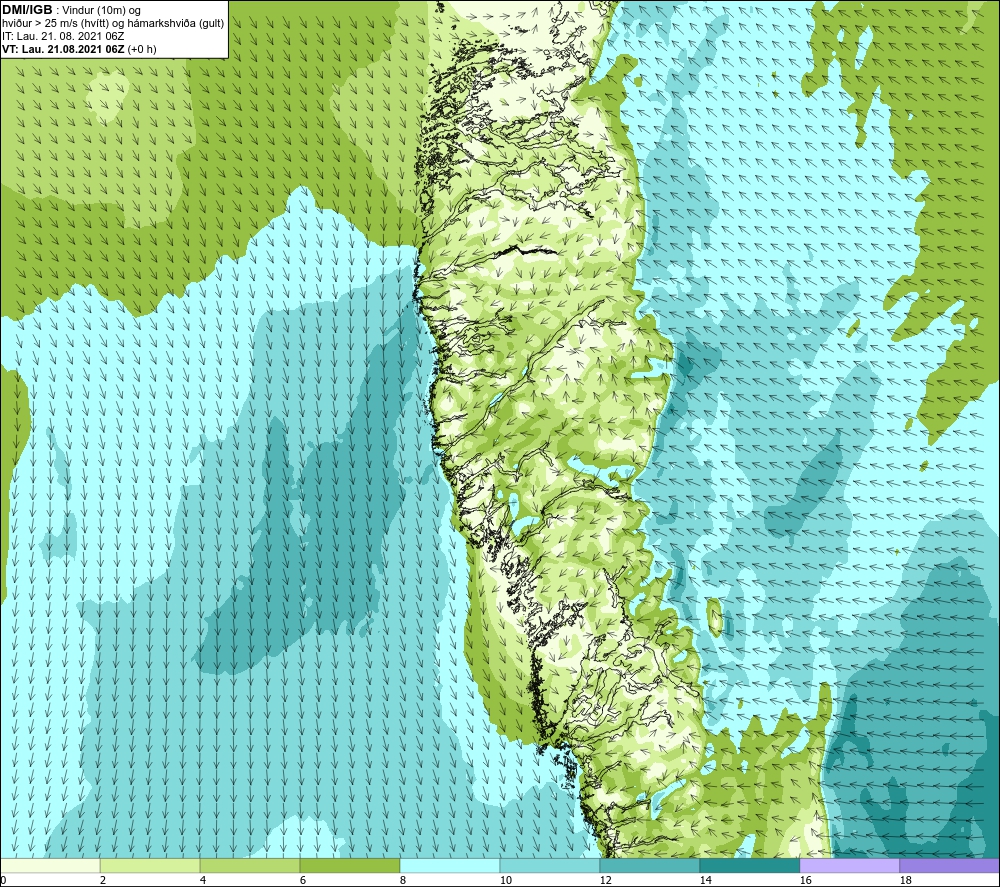Click the legend value label '18'
The image size is (1000, 887).
point(906,880)
